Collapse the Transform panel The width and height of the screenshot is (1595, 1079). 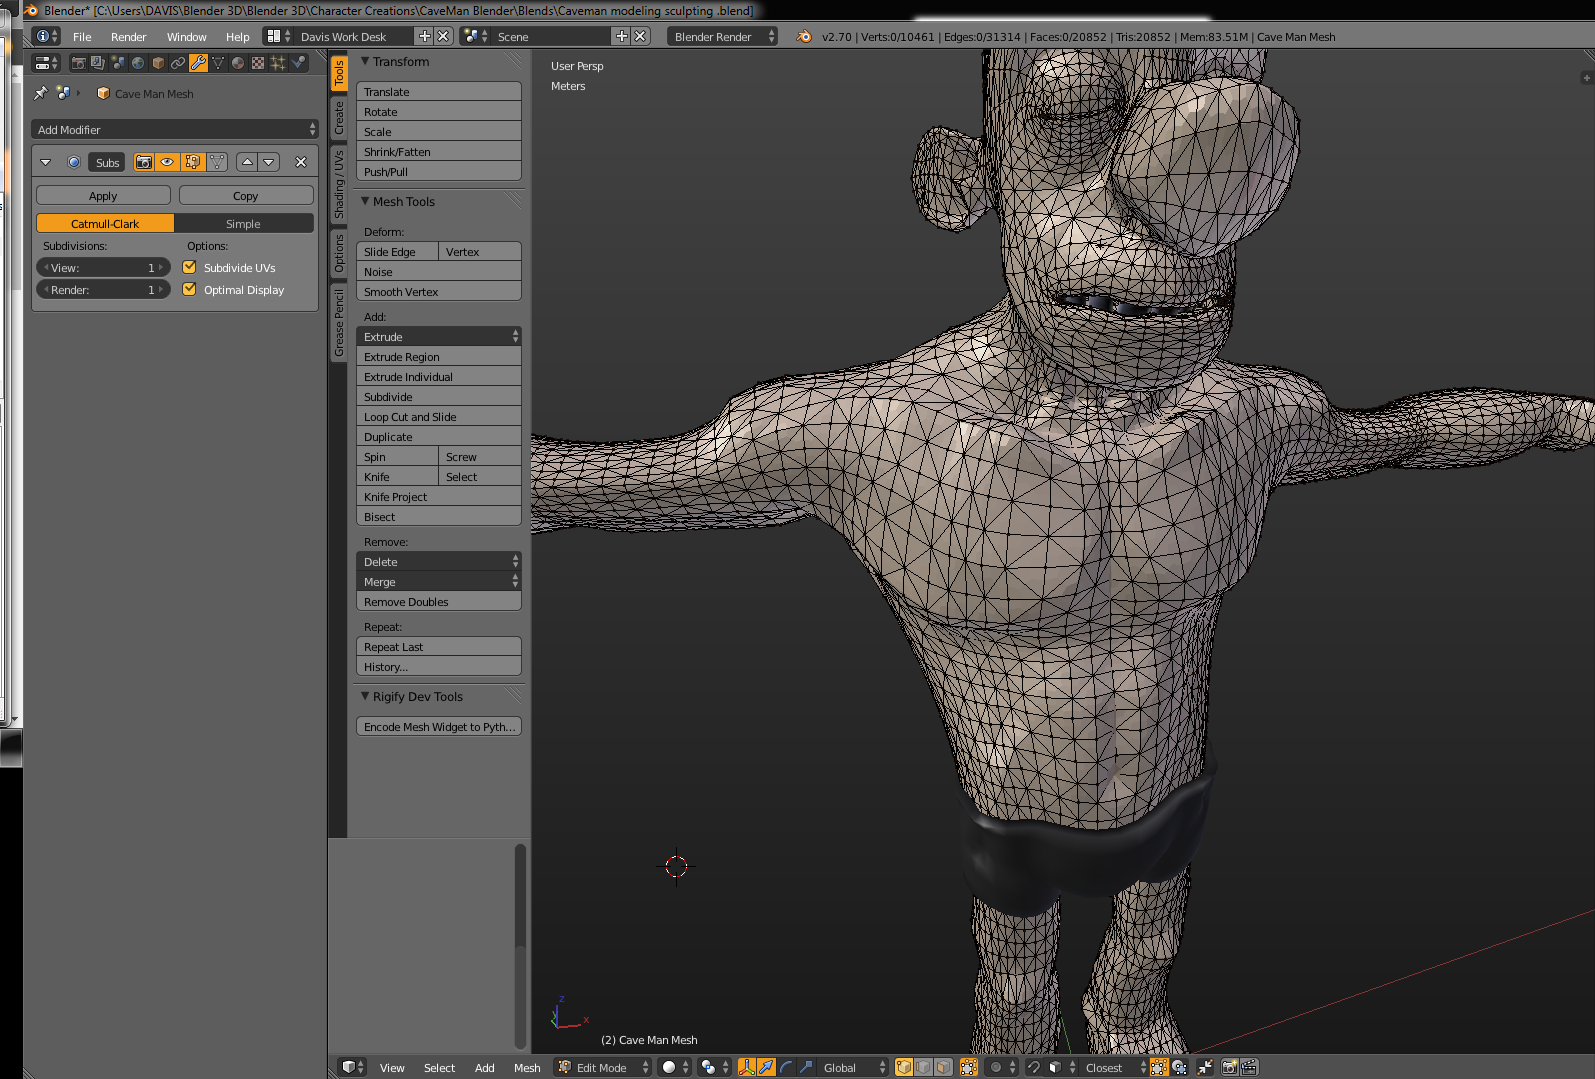click(365, 61)
